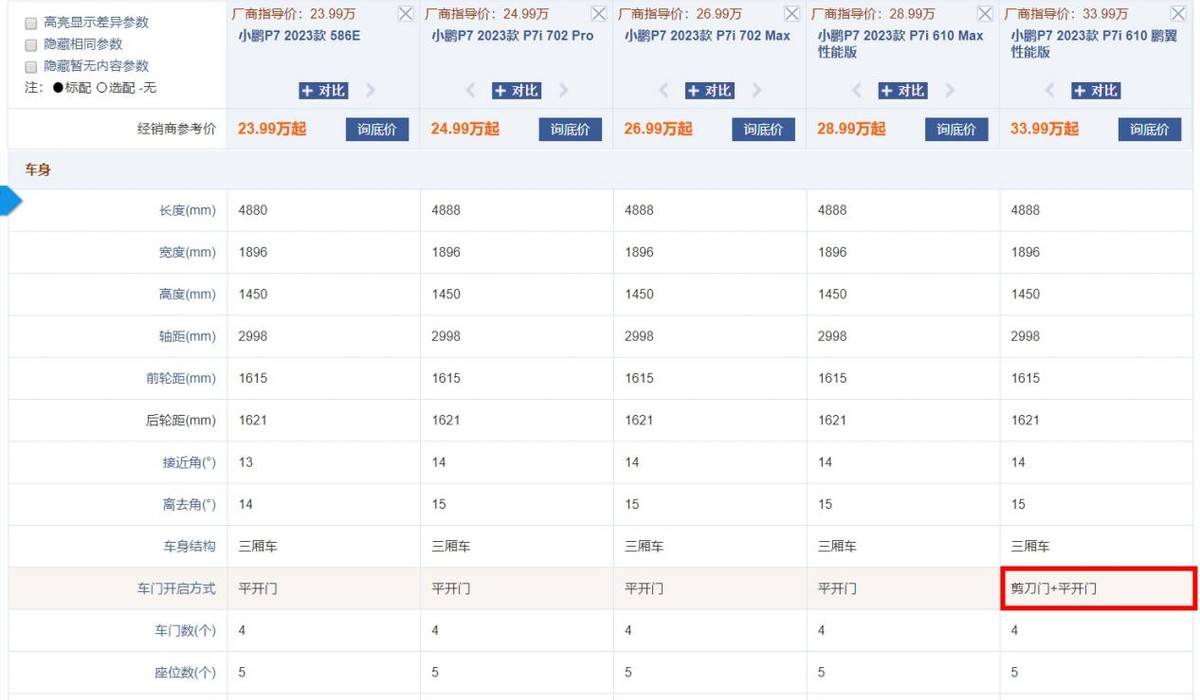Select the 后轮距(mm) row label
This screenshot has height=700, width=1200.
pyautogui.click(x=181, y=420)
